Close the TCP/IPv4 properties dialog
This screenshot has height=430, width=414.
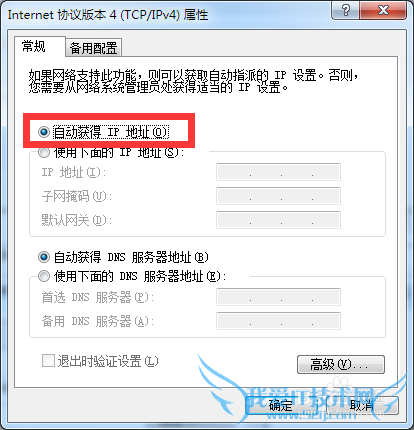click(383, 10)
